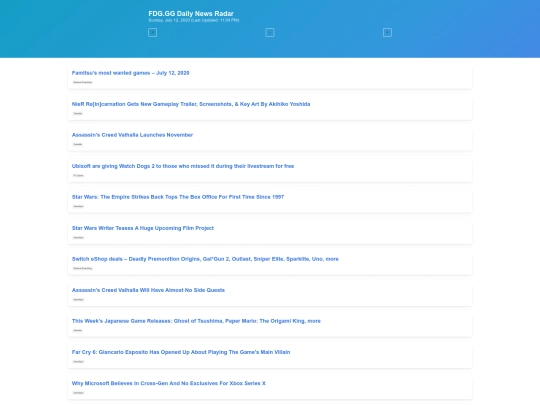The height and width of the screenshot is (405, 540).
Task: Click source tag under NieR Re[in]carnation headline
Action: (78, 113)
